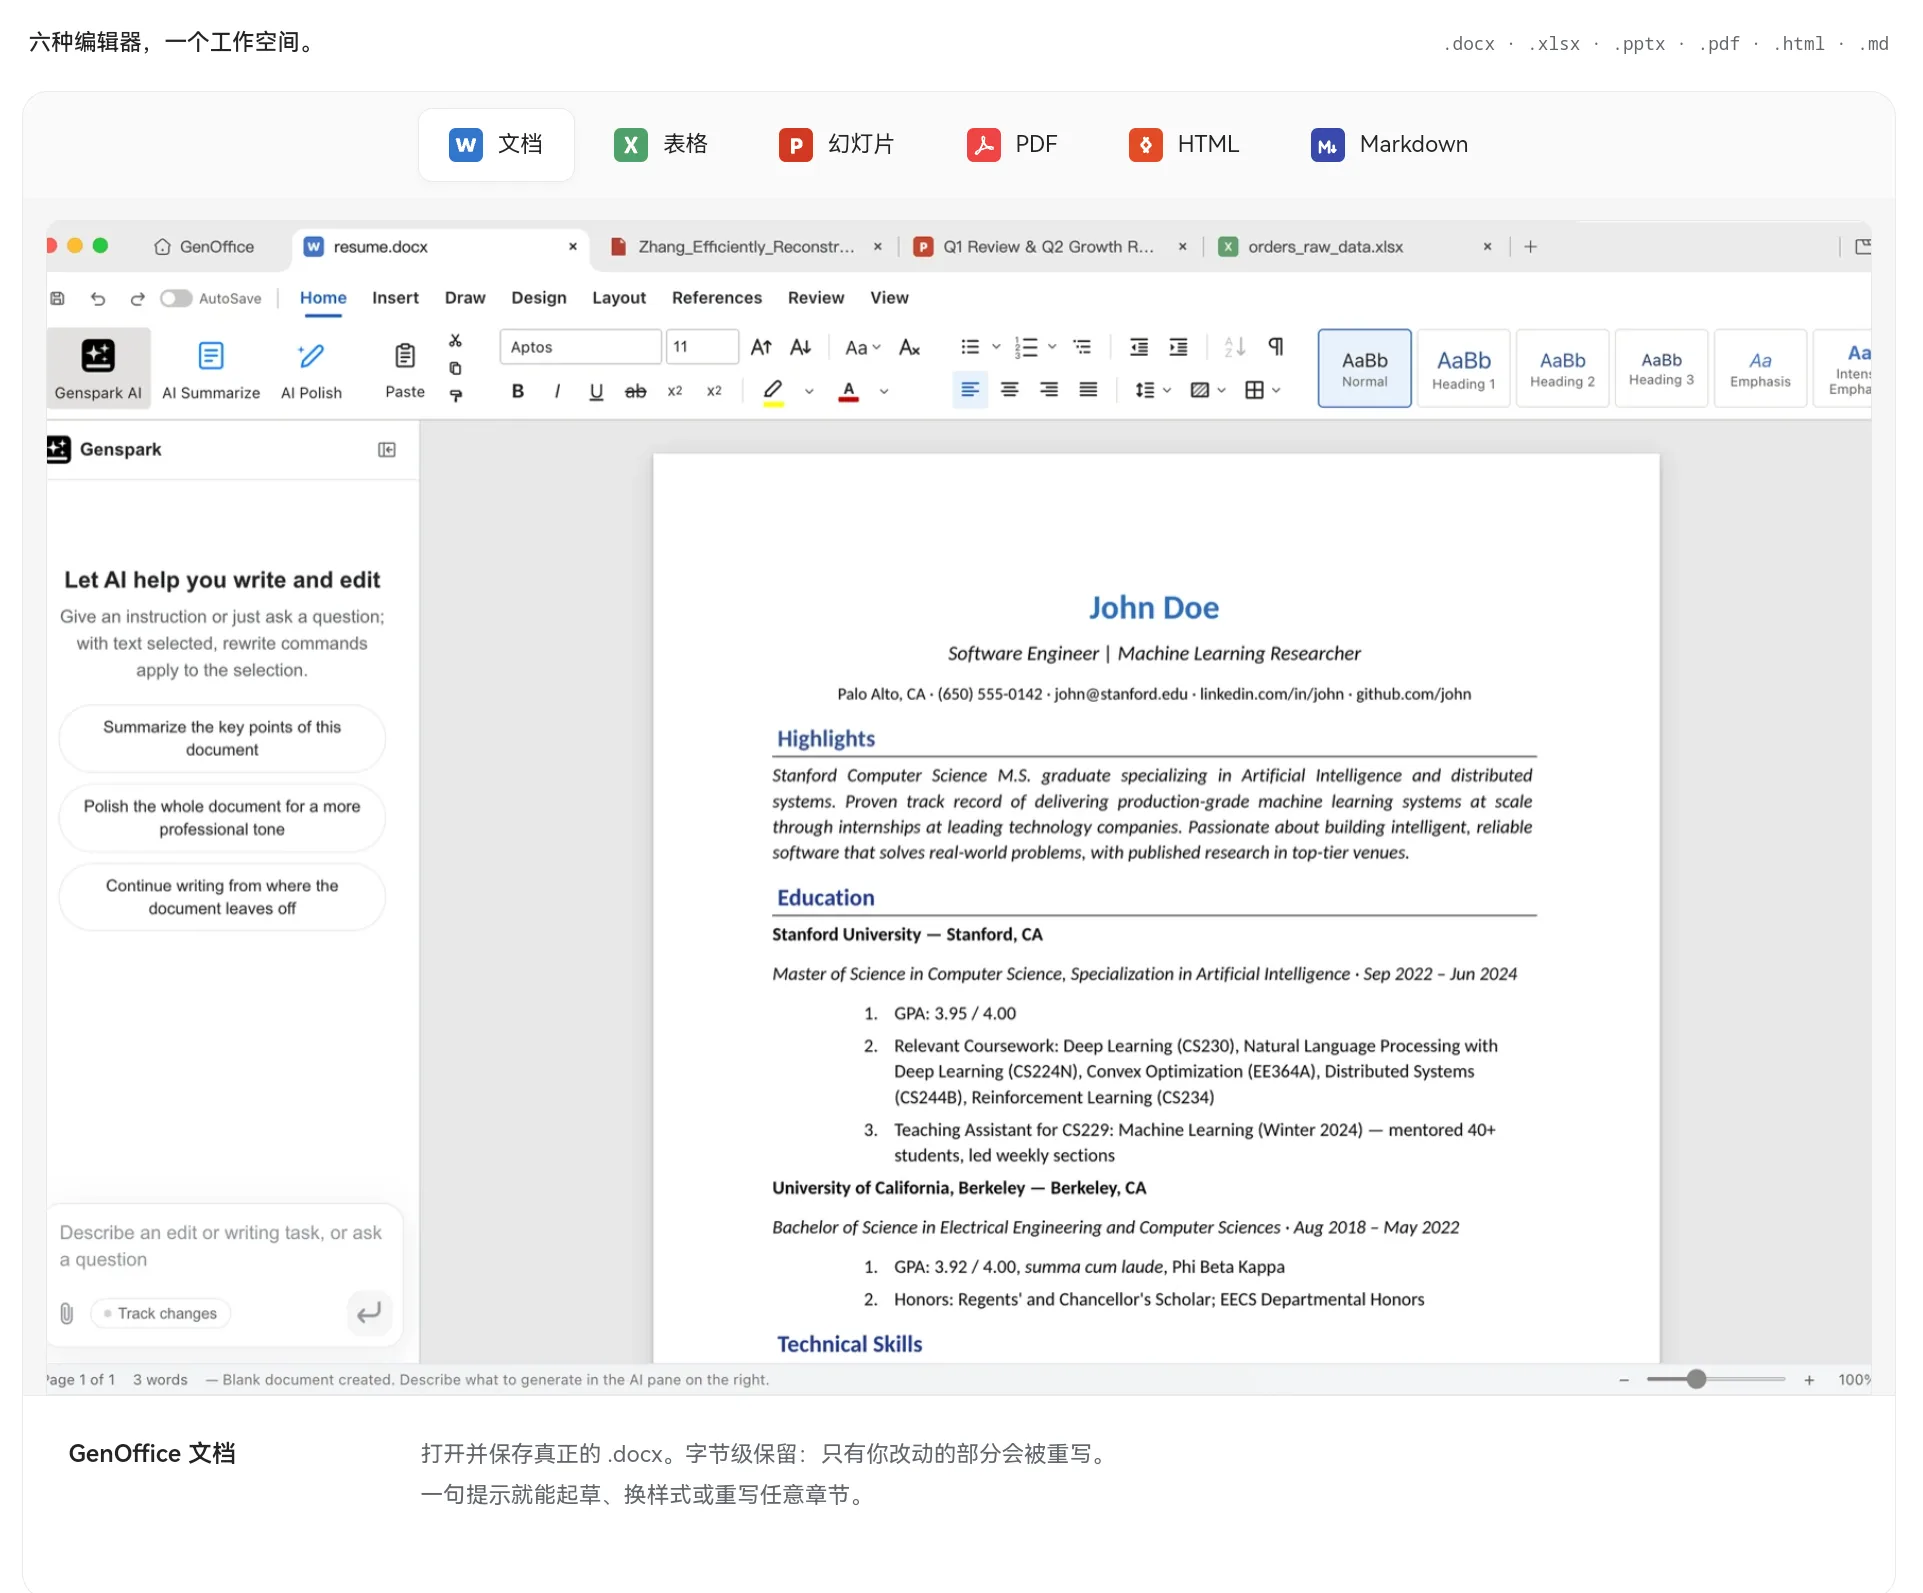The height and width of the screenshot is (1593, 1923).
Task: Open the Insert ribbon tab
Action: pos(395,298)
